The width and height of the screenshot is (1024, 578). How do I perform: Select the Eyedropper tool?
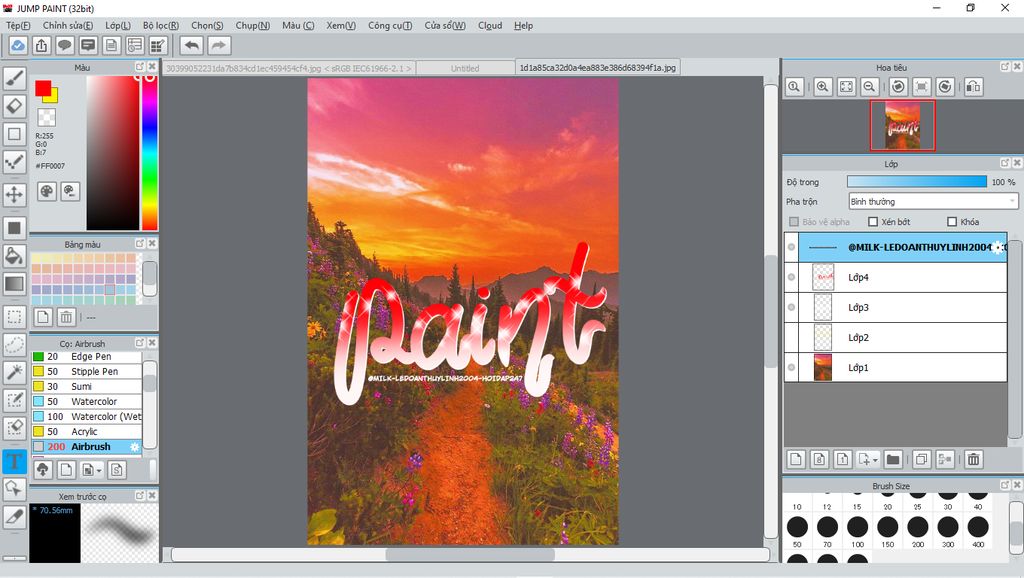tap(14, 516)
